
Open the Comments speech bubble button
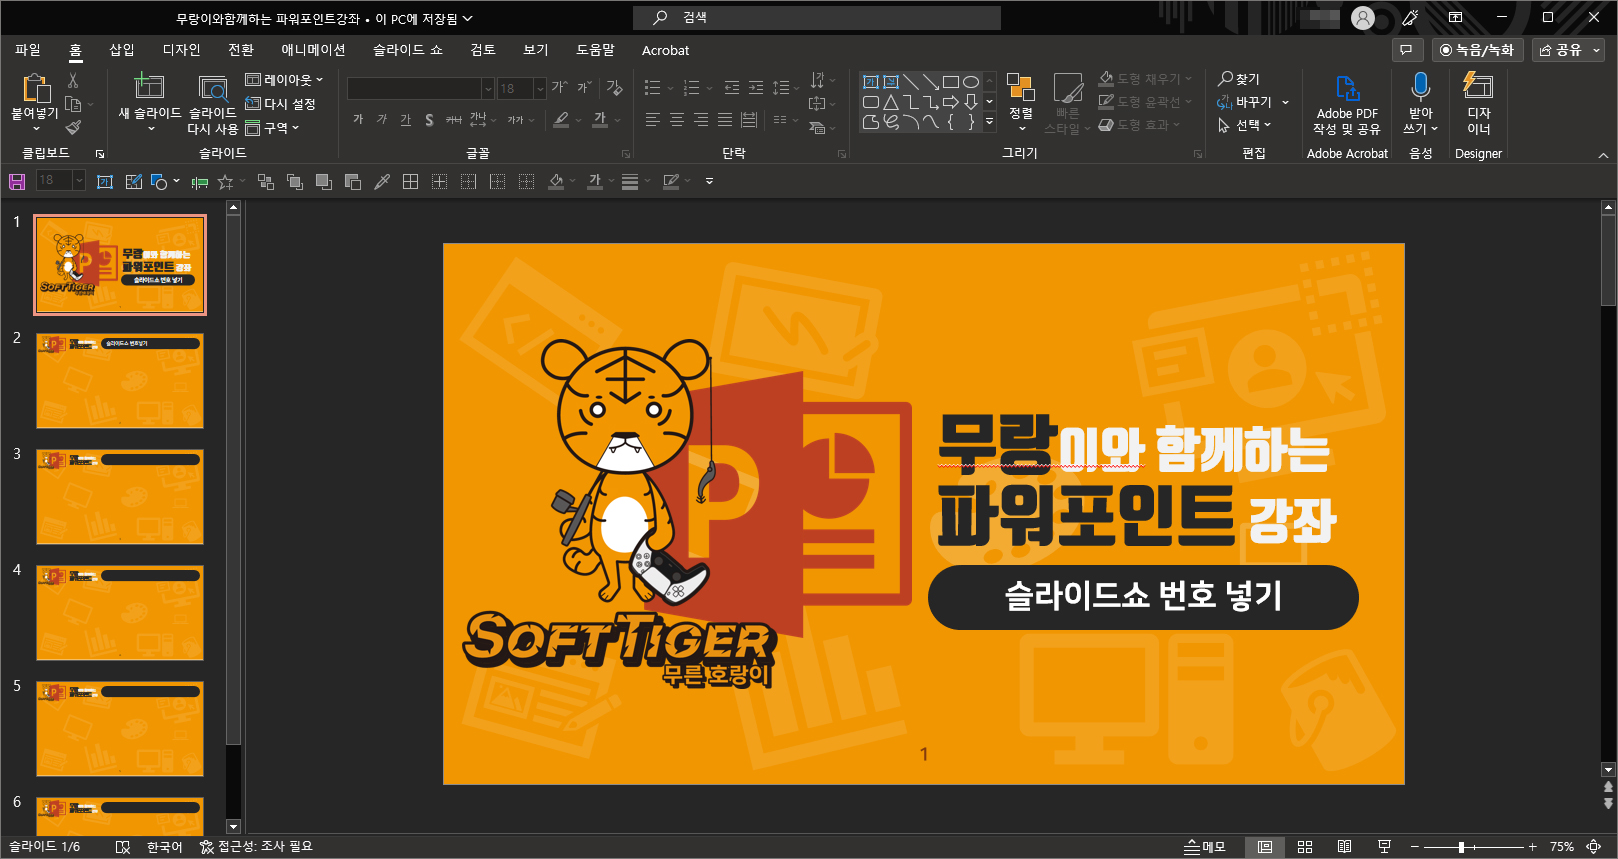coord(1407,50)
